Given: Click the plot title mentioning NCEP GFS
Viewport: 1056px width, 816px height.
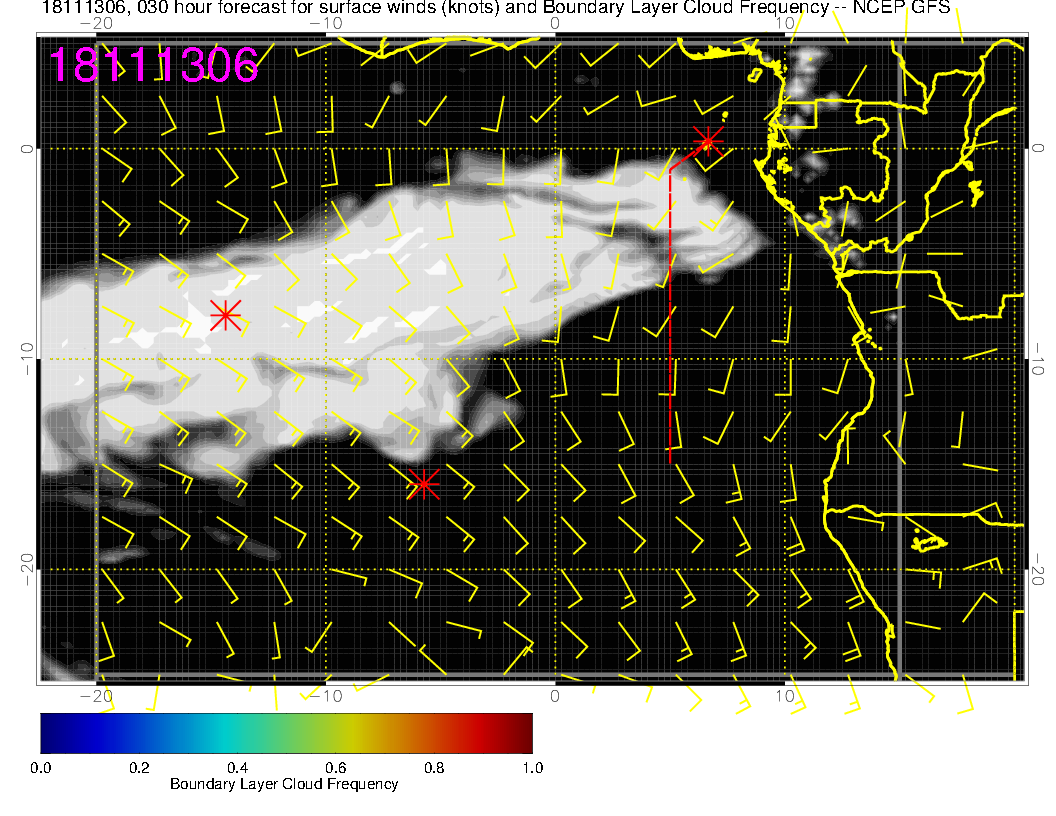Looking at the screenshot, I should click(496, 7).
